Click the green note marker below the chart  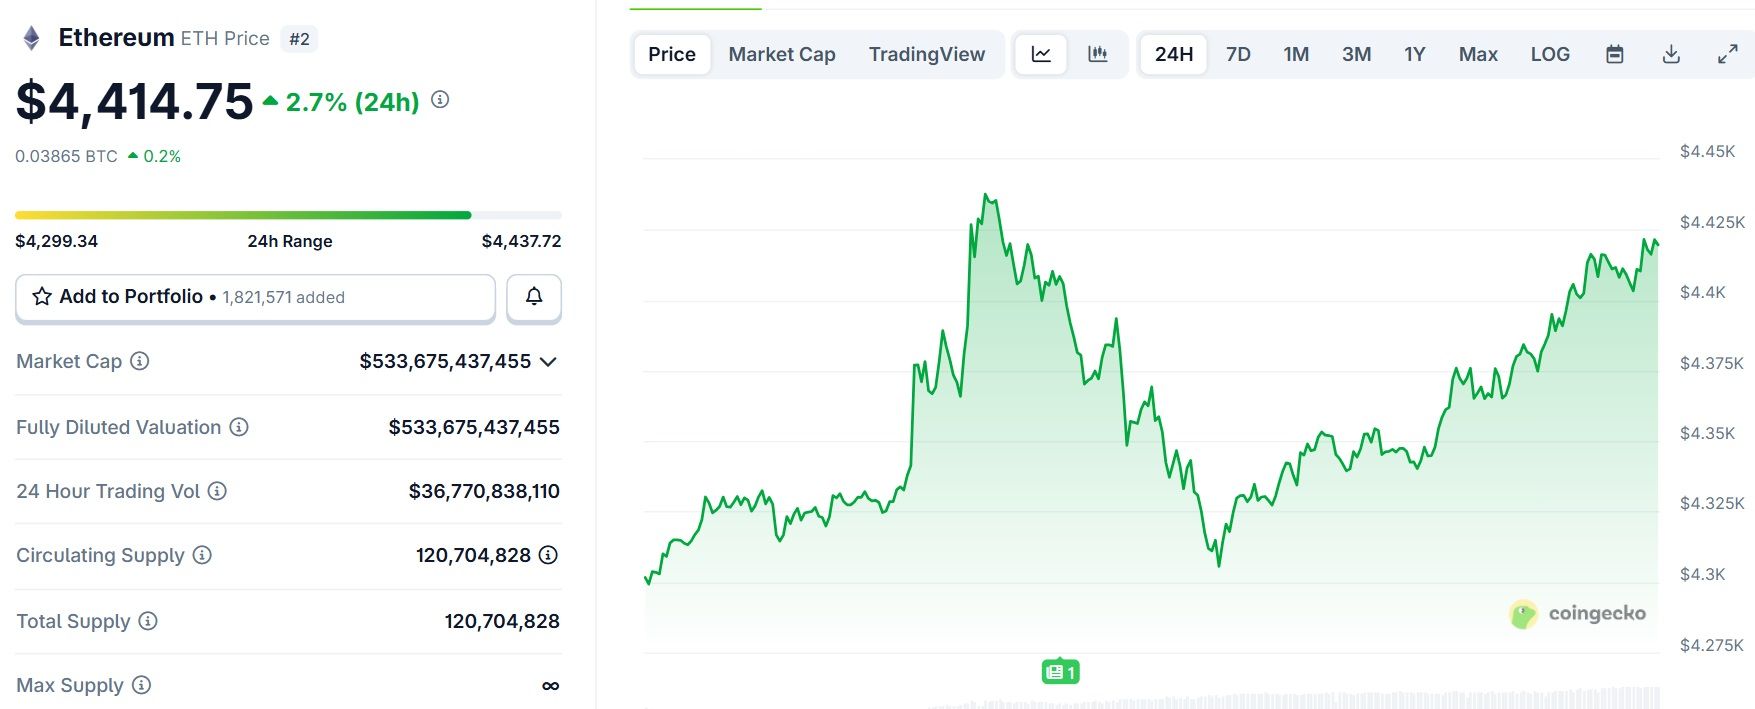1062,672
